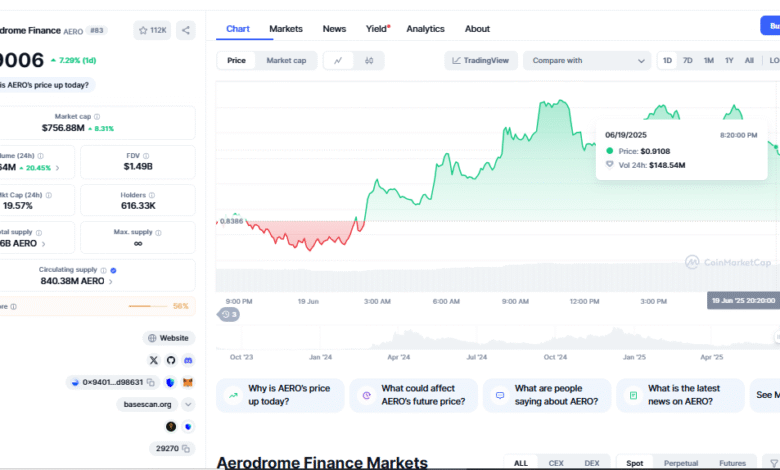Image resolution: width=780 pixels, height=470 pixels.
Task: Show FDV info tooltip icon
Action: pos(146,156)
